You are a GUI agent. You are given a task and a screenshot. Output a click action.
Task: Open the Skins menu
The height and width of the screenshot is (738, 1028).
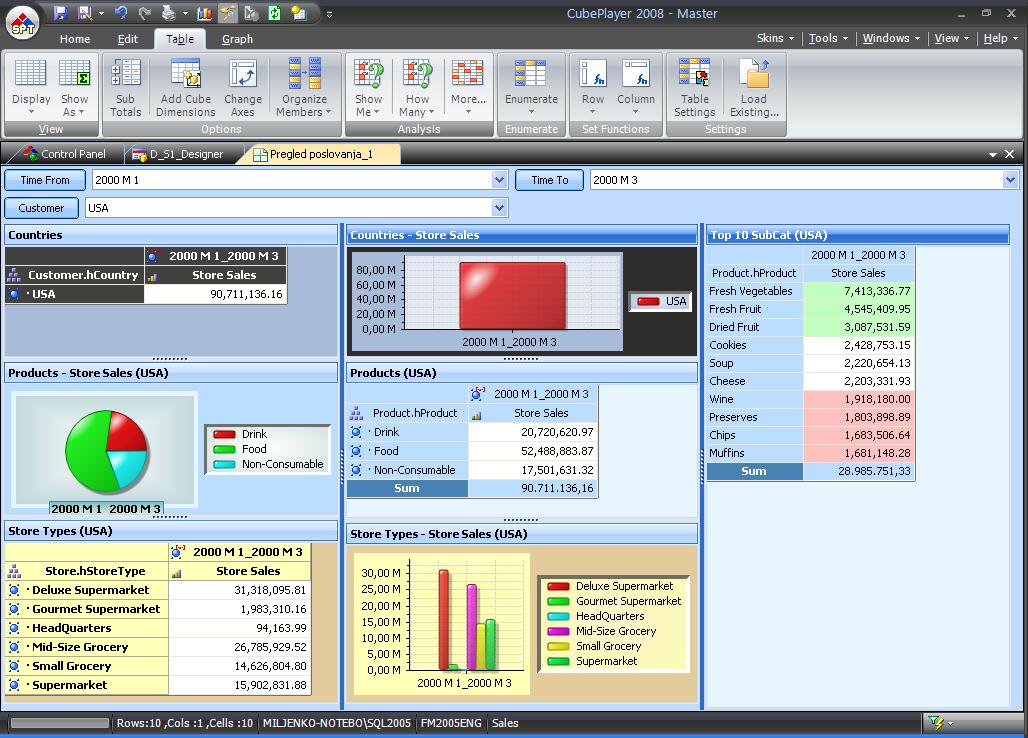click(x=775, y=38)
